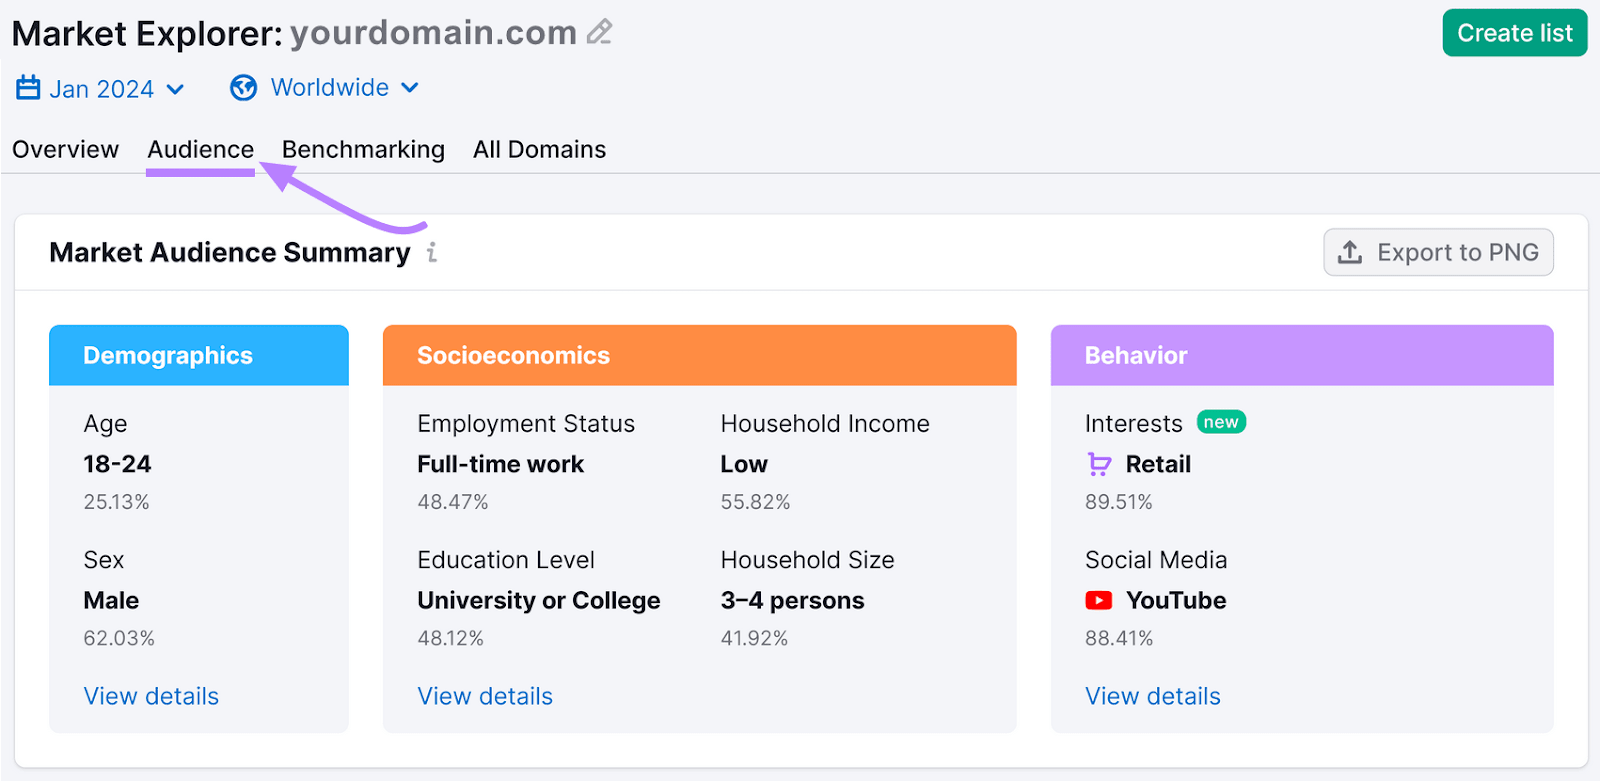The image size is (1600, 781).
Task: Open the Benchmarking tab
Action: click(363, 149)
